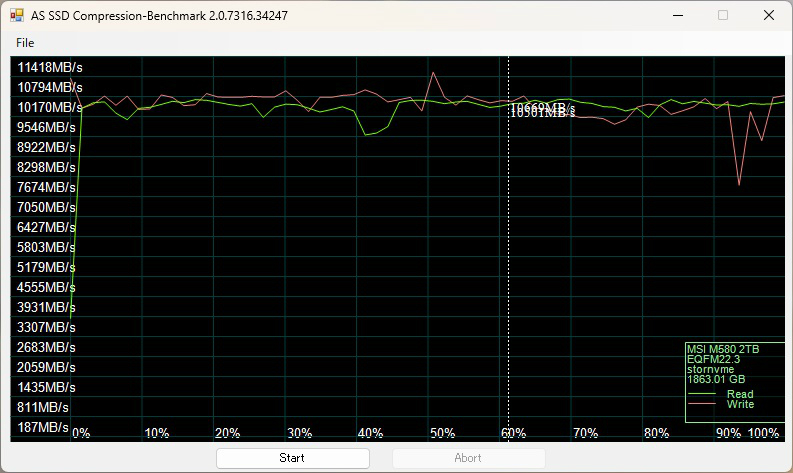Click the 3307MB/s axis label
The height and width of the screenshot is (473, 793).
pos(46,327)
